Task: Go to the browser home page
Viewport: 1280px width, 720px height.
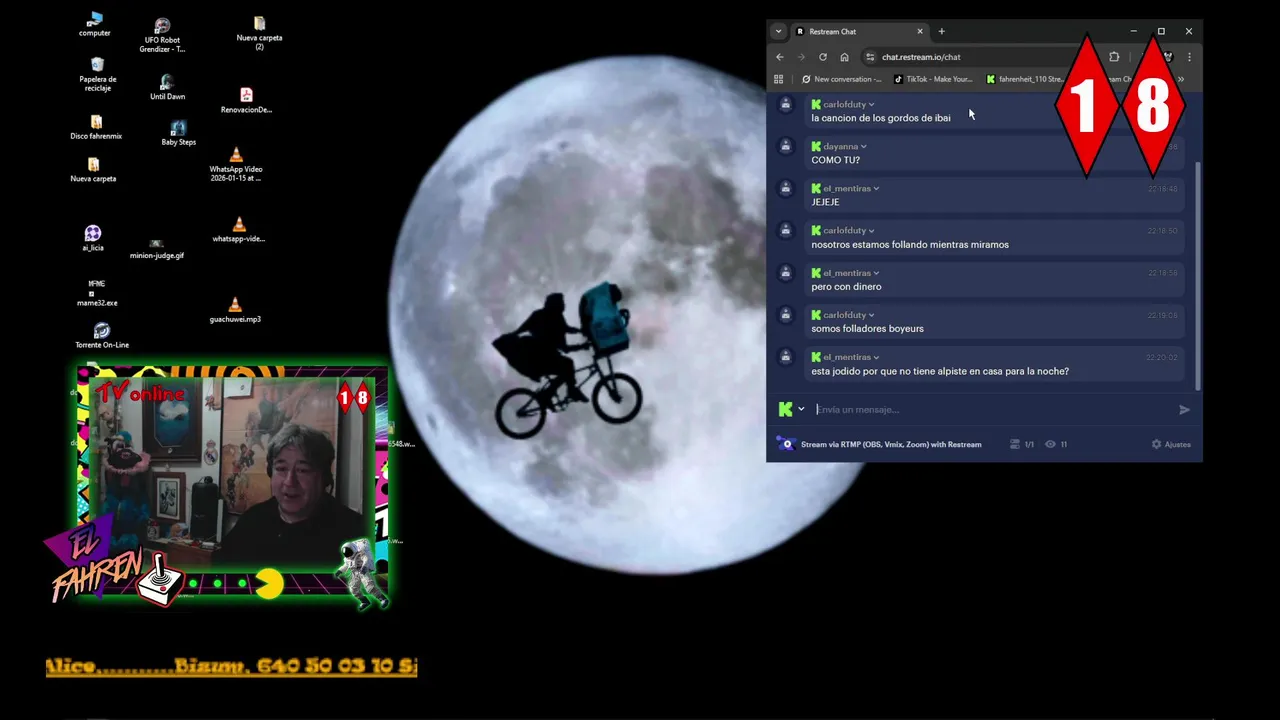Action: click(x=844, y=57)
